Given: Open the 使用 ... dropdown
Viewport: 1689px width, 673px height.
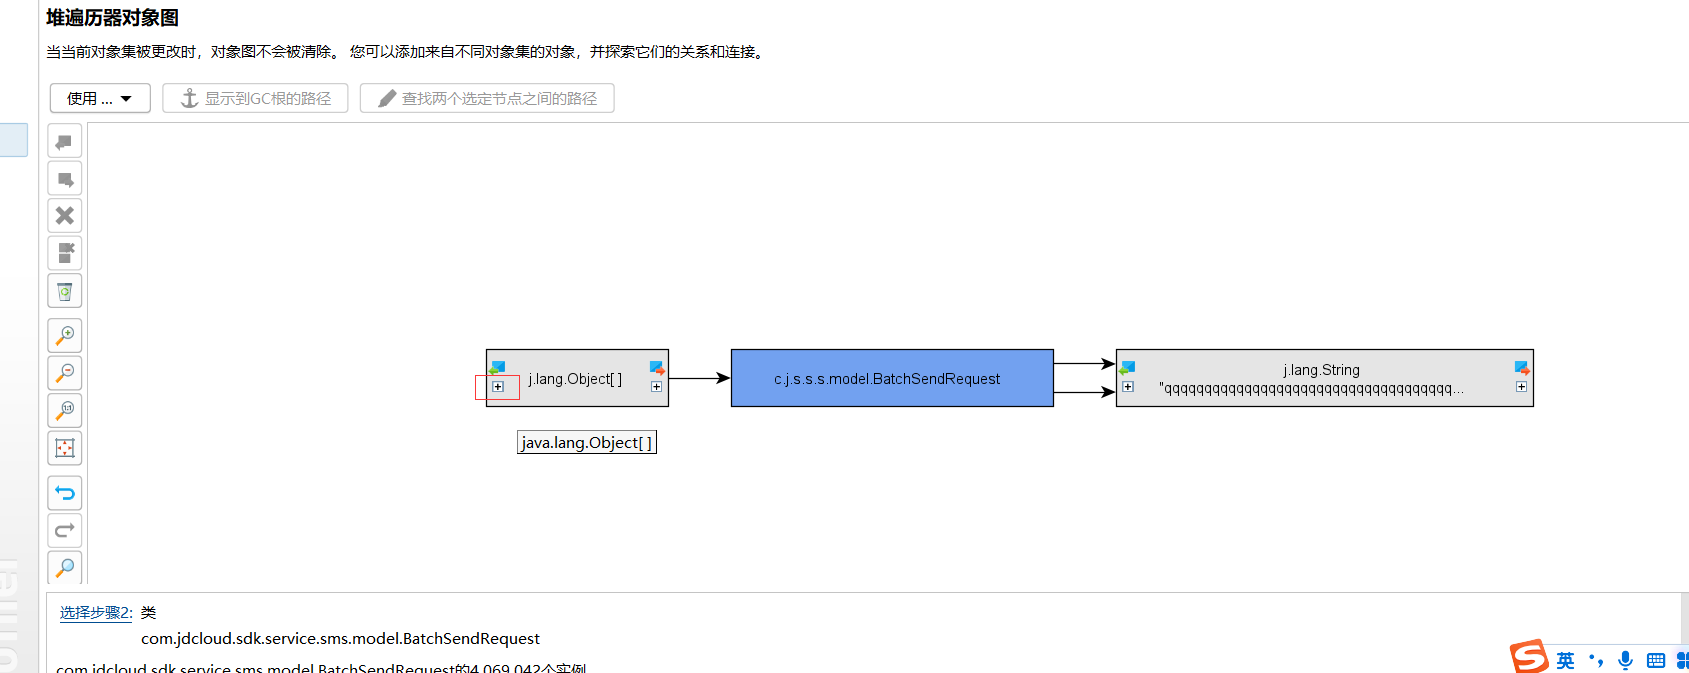Looking at the screenshot, I should click(100, 98).
